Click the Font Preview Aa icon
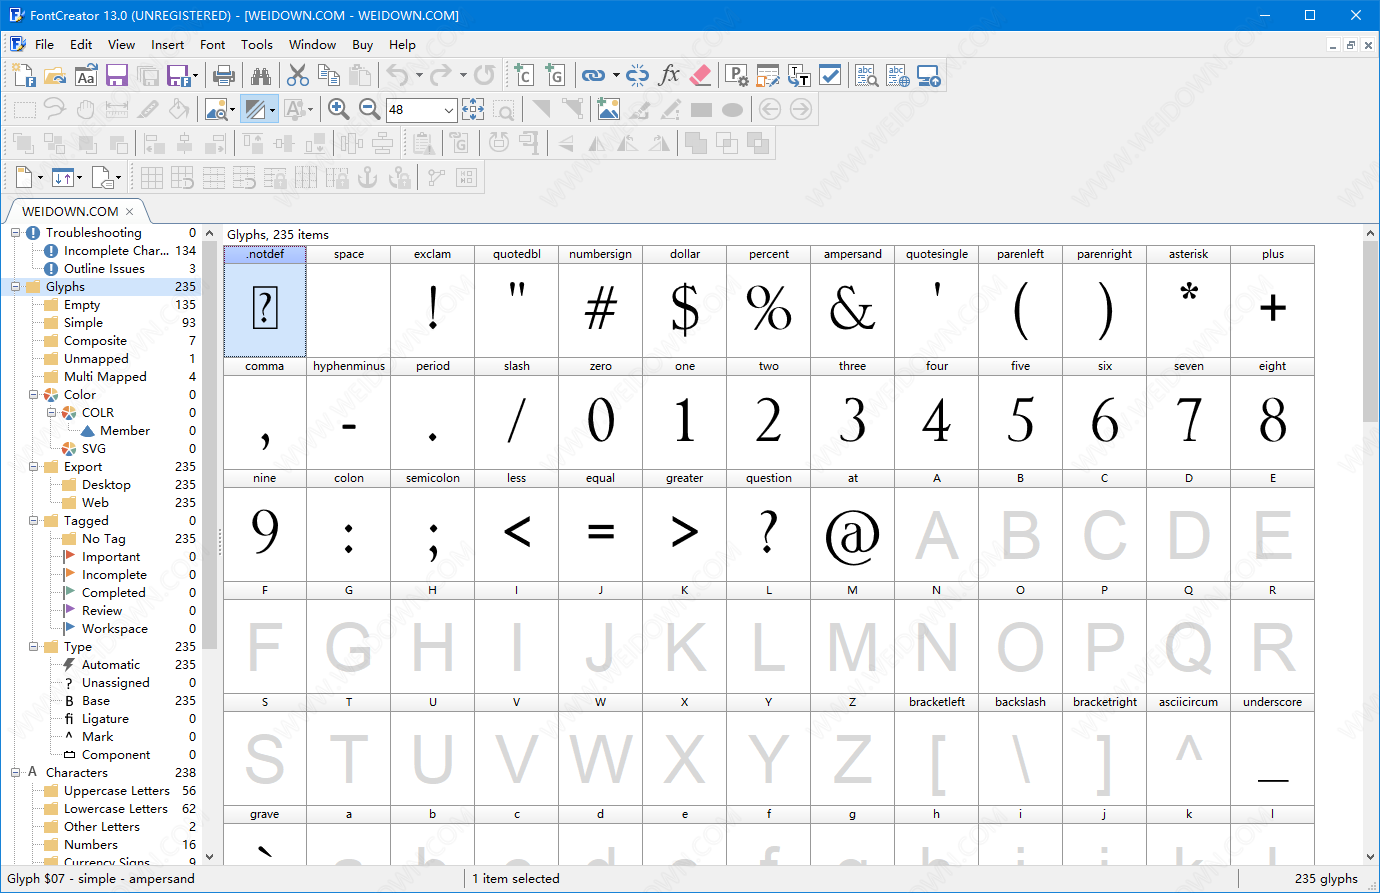This screenshot has height=893, width=1380. 86,75
